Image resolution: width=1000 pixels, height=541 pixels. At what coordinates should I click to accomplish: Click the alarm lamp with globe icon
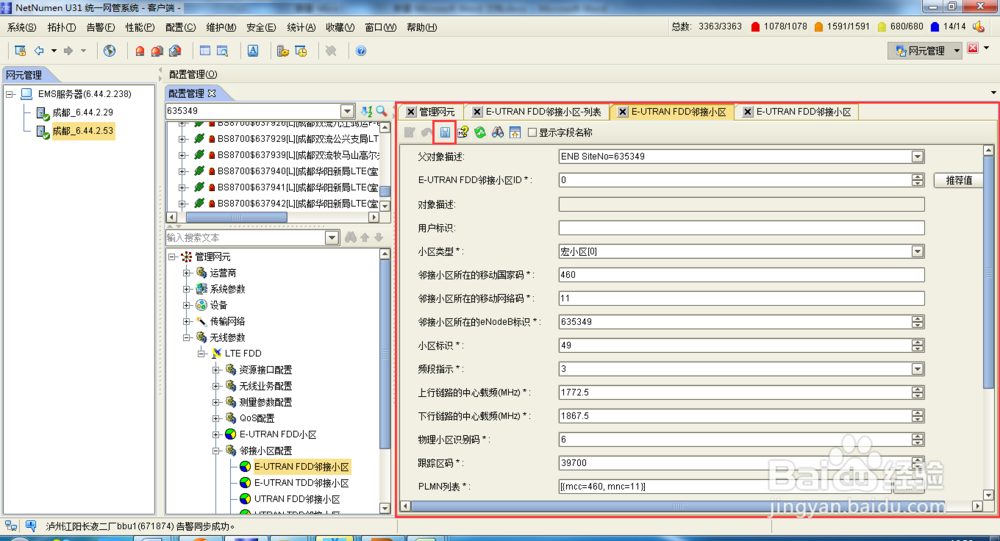(x=175, y=51)
